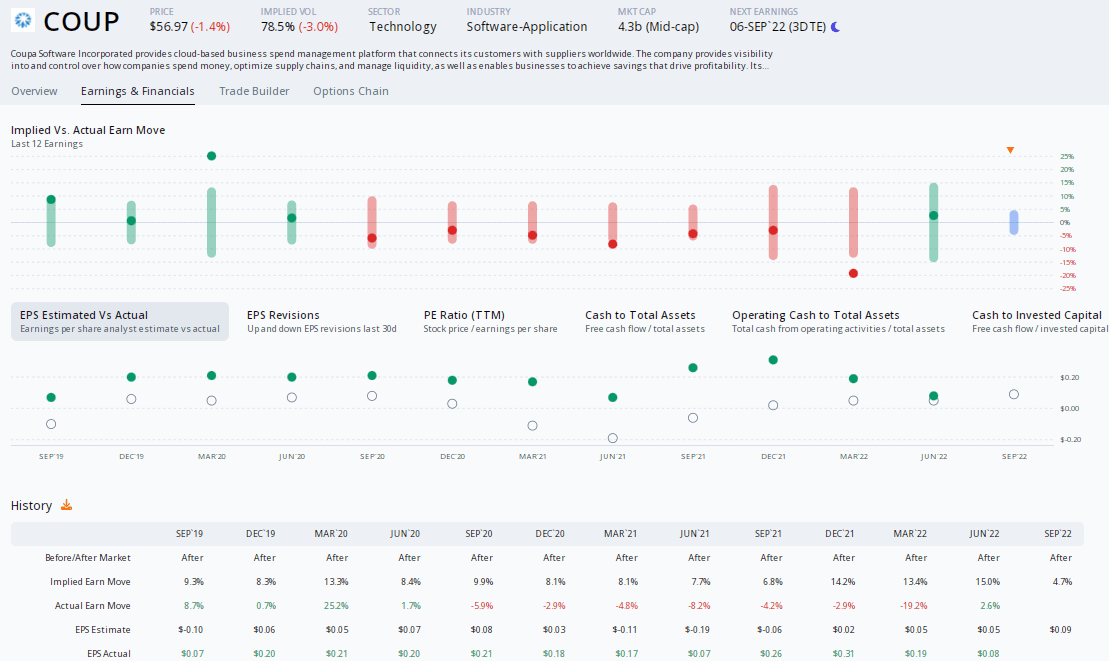Click the History section heading
This screenshot has height=661, width=1109.
(31, 505)
